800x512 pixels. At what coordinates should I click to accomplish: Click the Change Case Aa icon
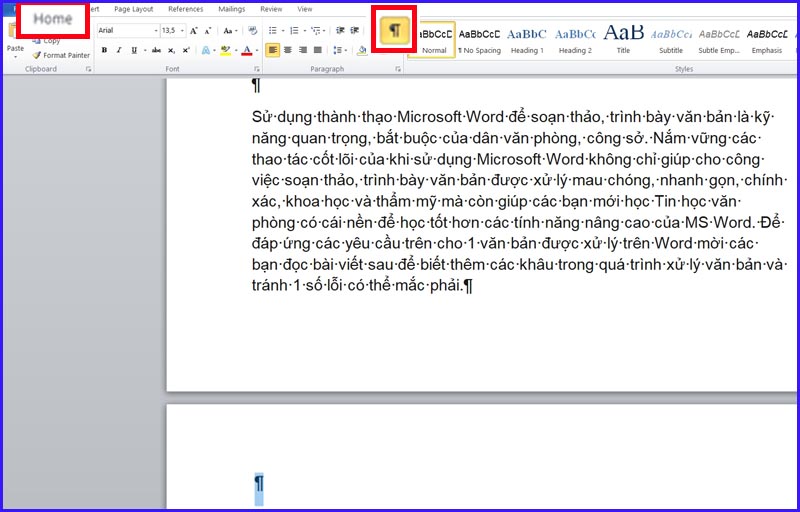pos(228,31)
